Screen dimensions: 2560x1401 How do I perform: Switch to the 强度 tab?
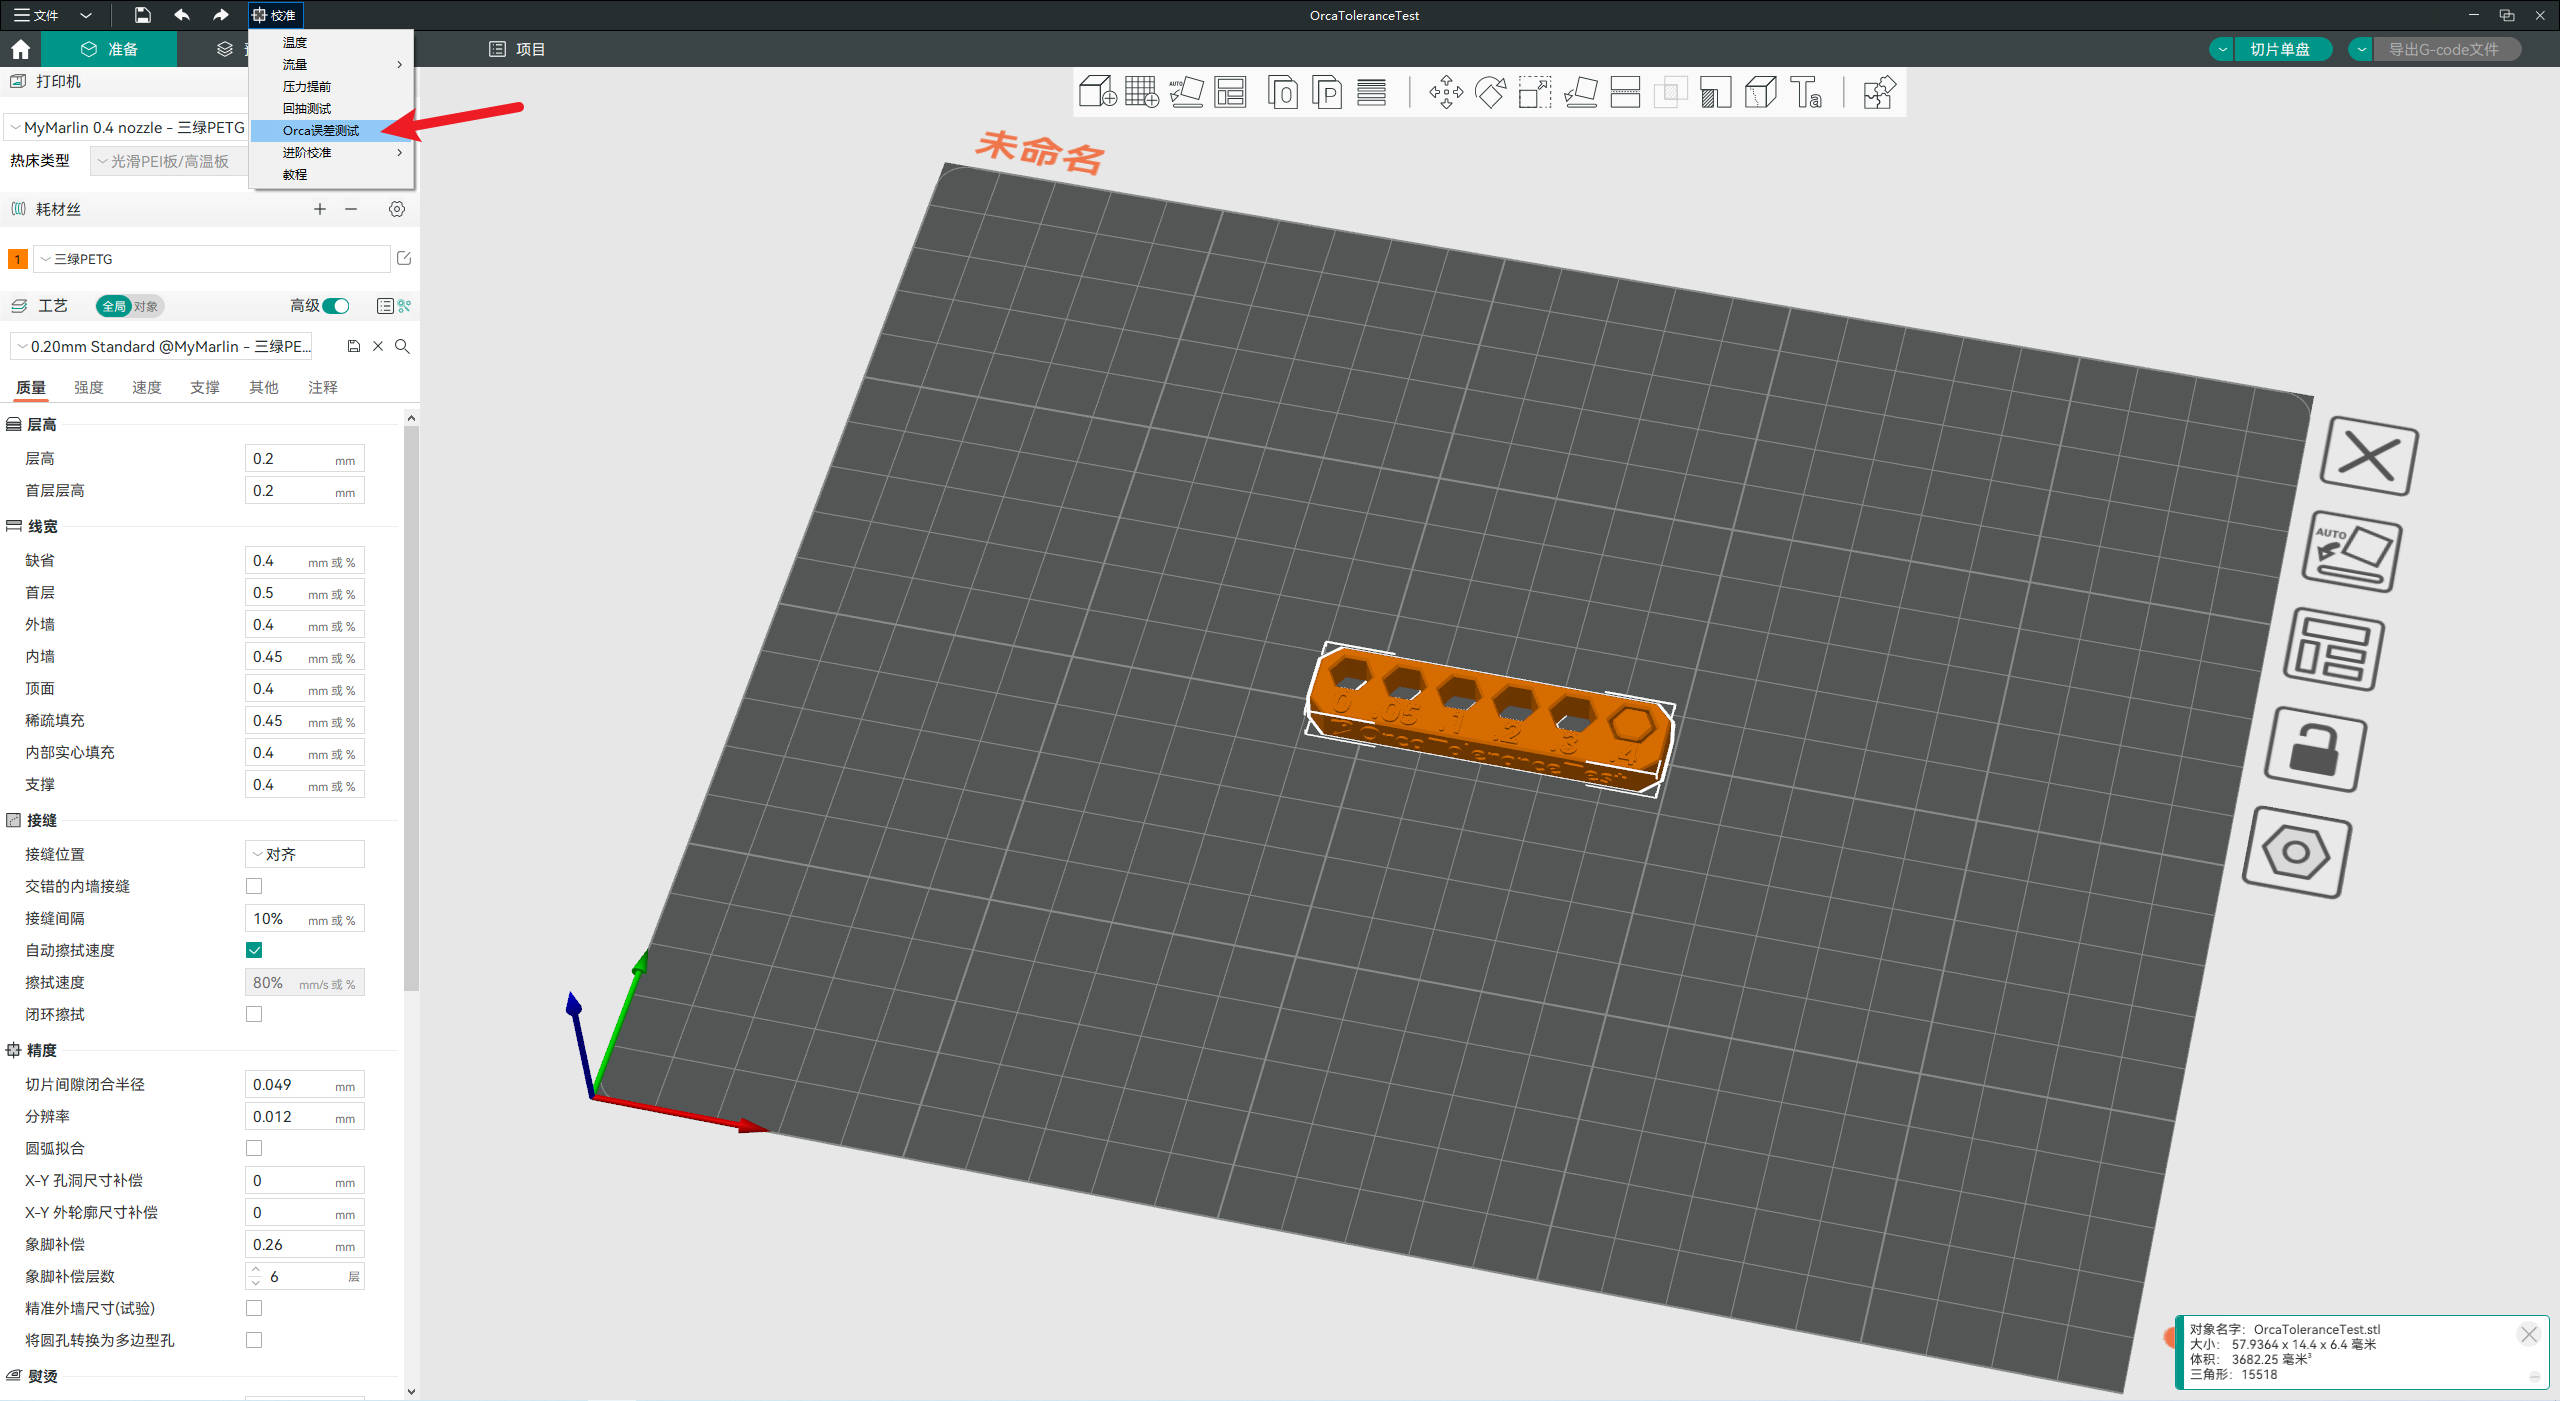(x=89, y=387)
